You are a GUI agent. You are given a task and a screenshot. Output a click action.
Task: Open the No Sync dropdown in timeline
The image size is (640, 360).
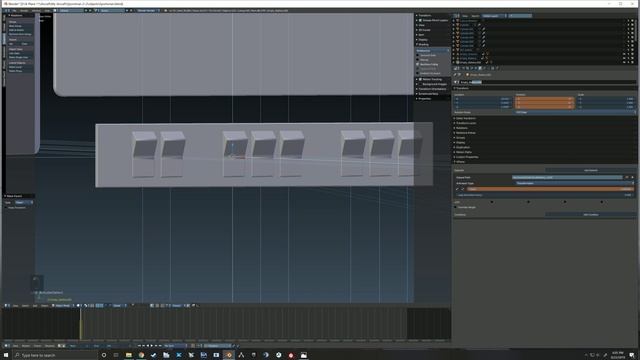coord(175,346)
